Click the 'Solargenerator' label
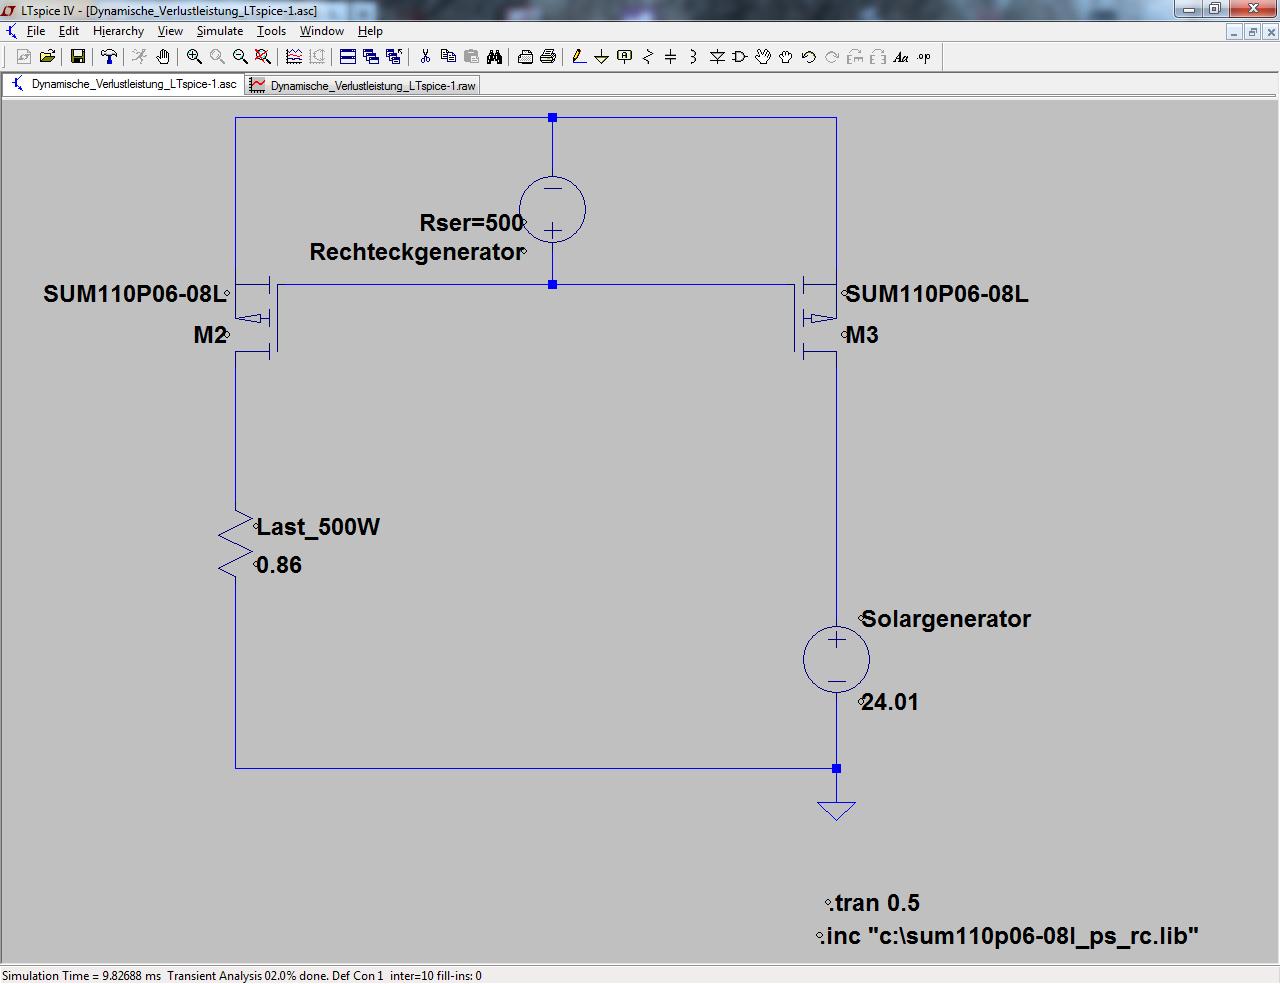The image size is (1280, 984). (x=946, y=619)
